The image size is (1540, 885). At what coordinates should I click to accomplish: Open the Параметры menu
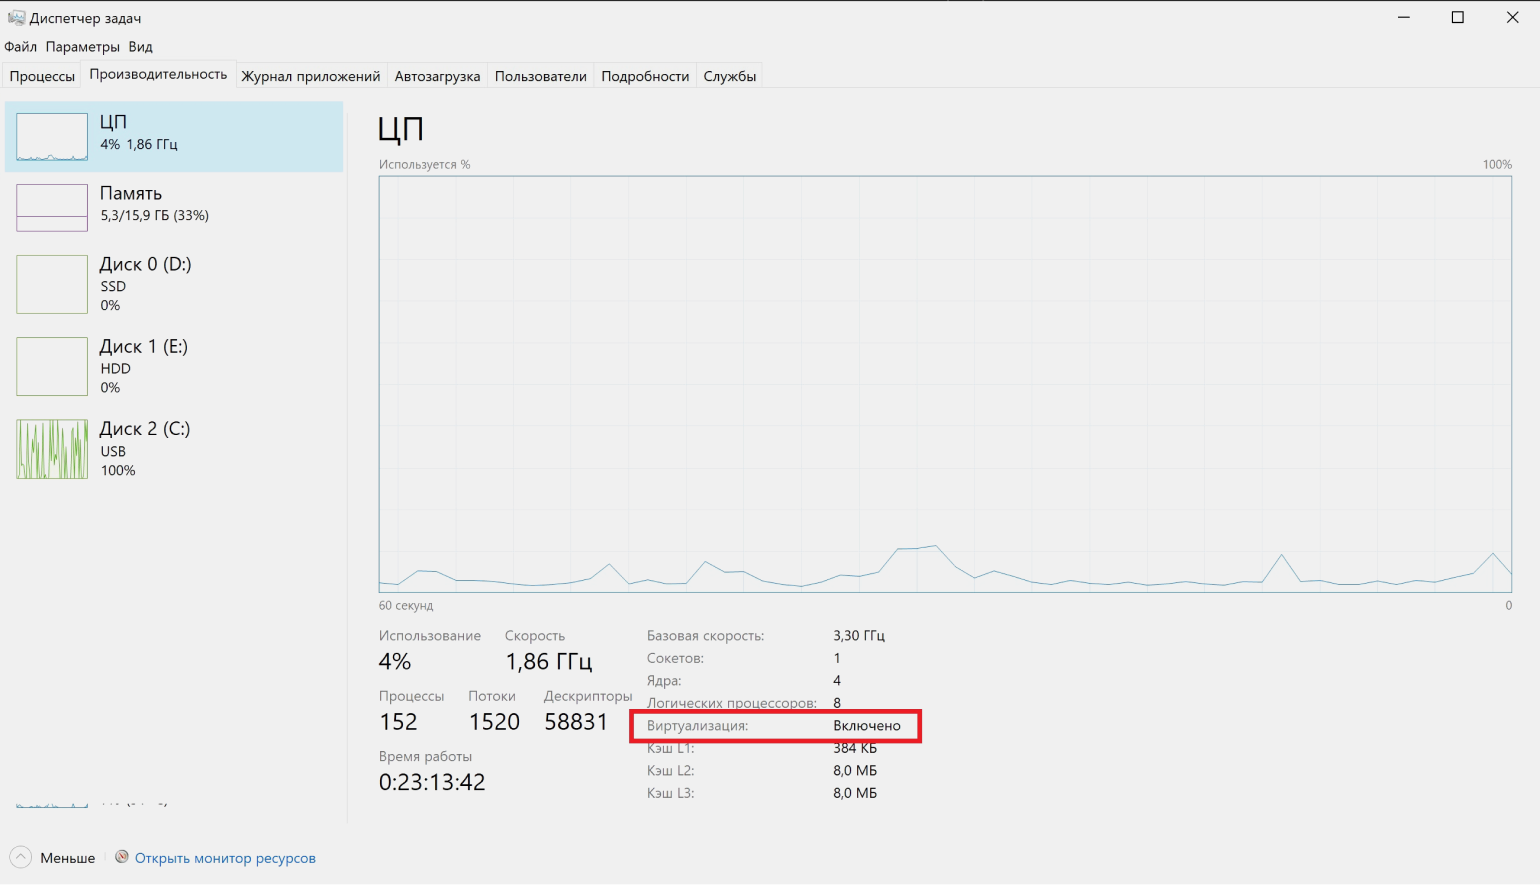[x=82, y=47]
